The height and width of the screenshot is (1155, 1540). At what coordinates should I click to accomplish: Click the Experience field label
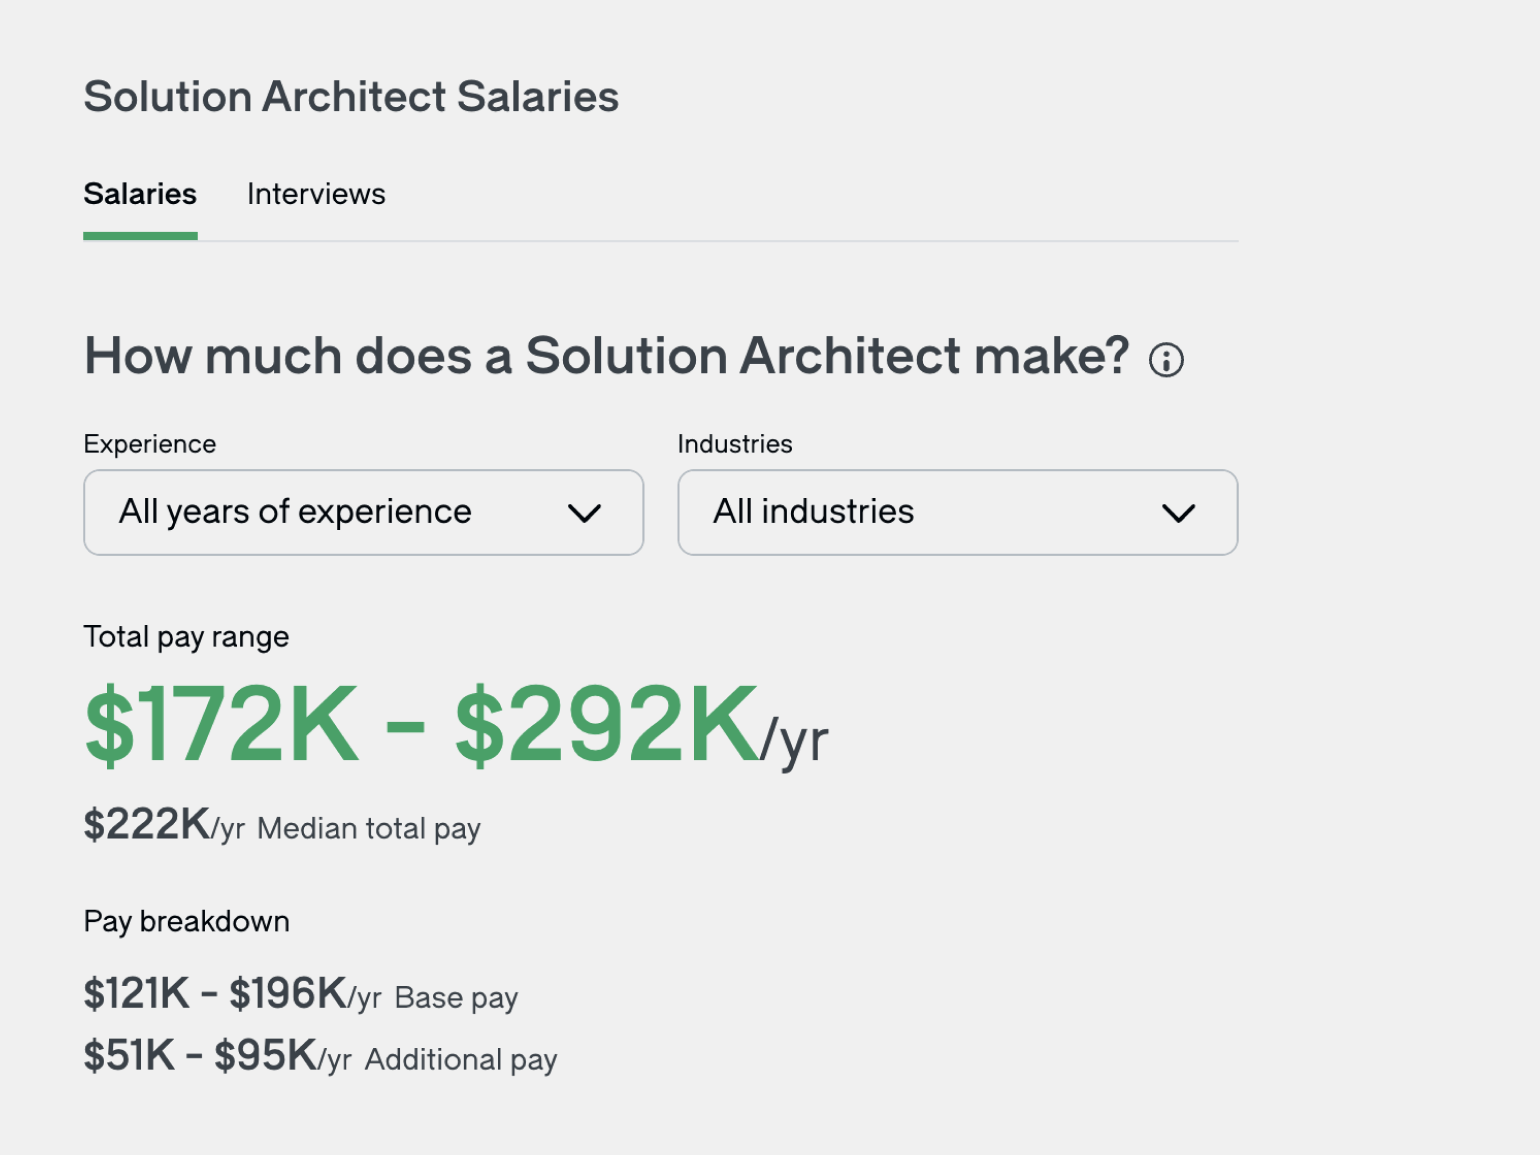(150, 444)
